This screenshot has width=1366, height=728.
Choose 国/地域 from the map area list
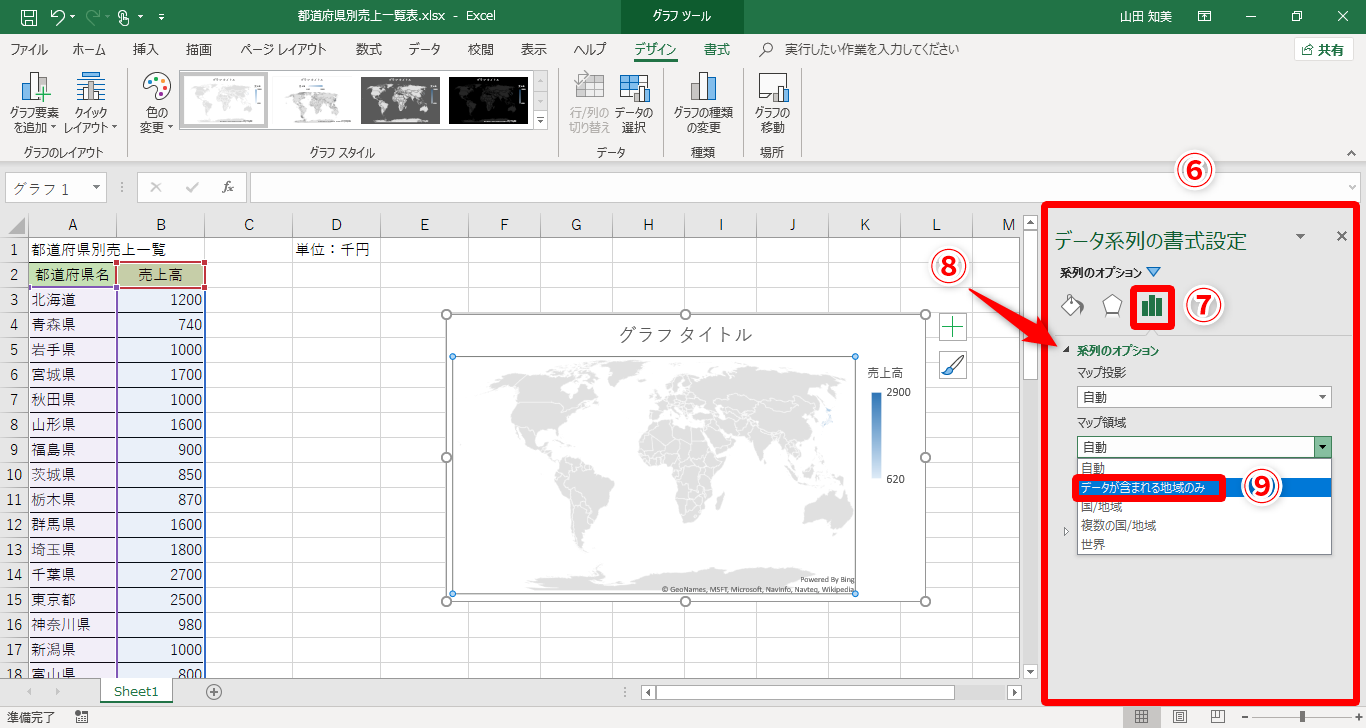click(x=1204, y=507)
